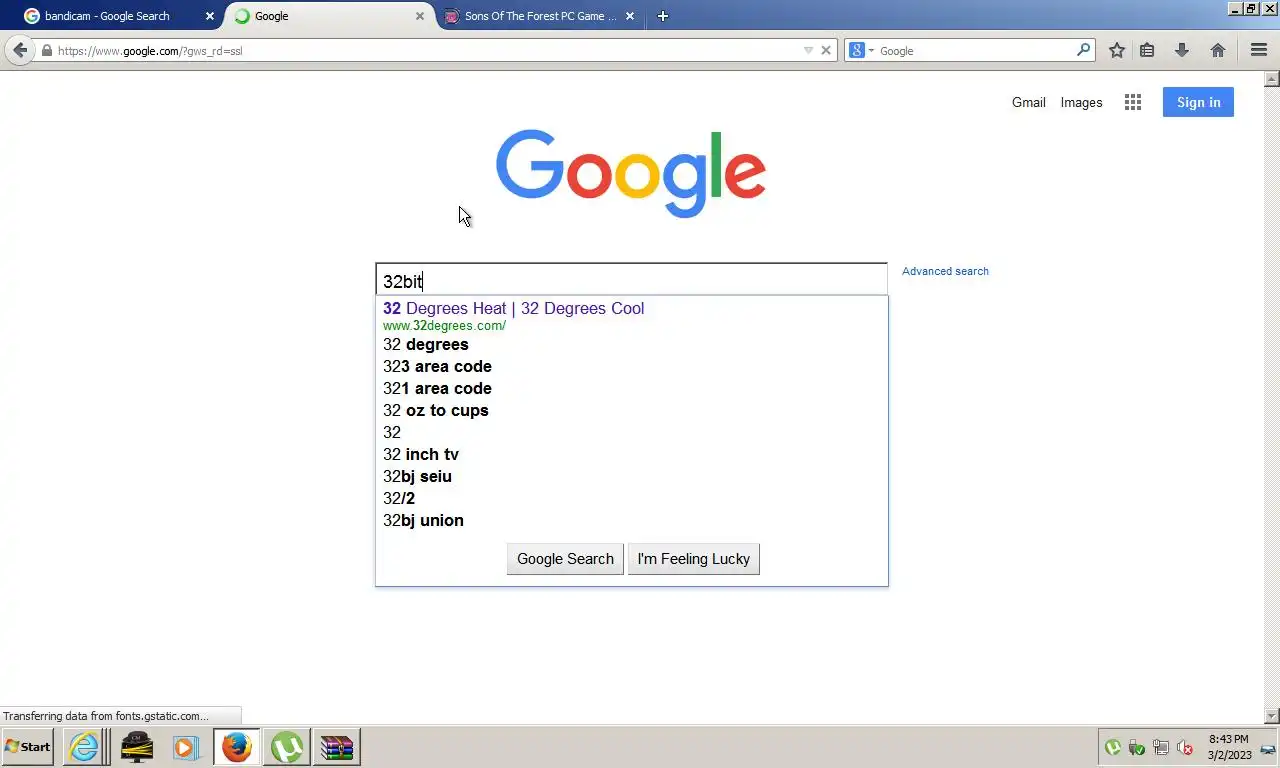Open the black printer-like taskbar icon
The height and width of the screenshot is (768, 1280).
(x=136, y=747)
